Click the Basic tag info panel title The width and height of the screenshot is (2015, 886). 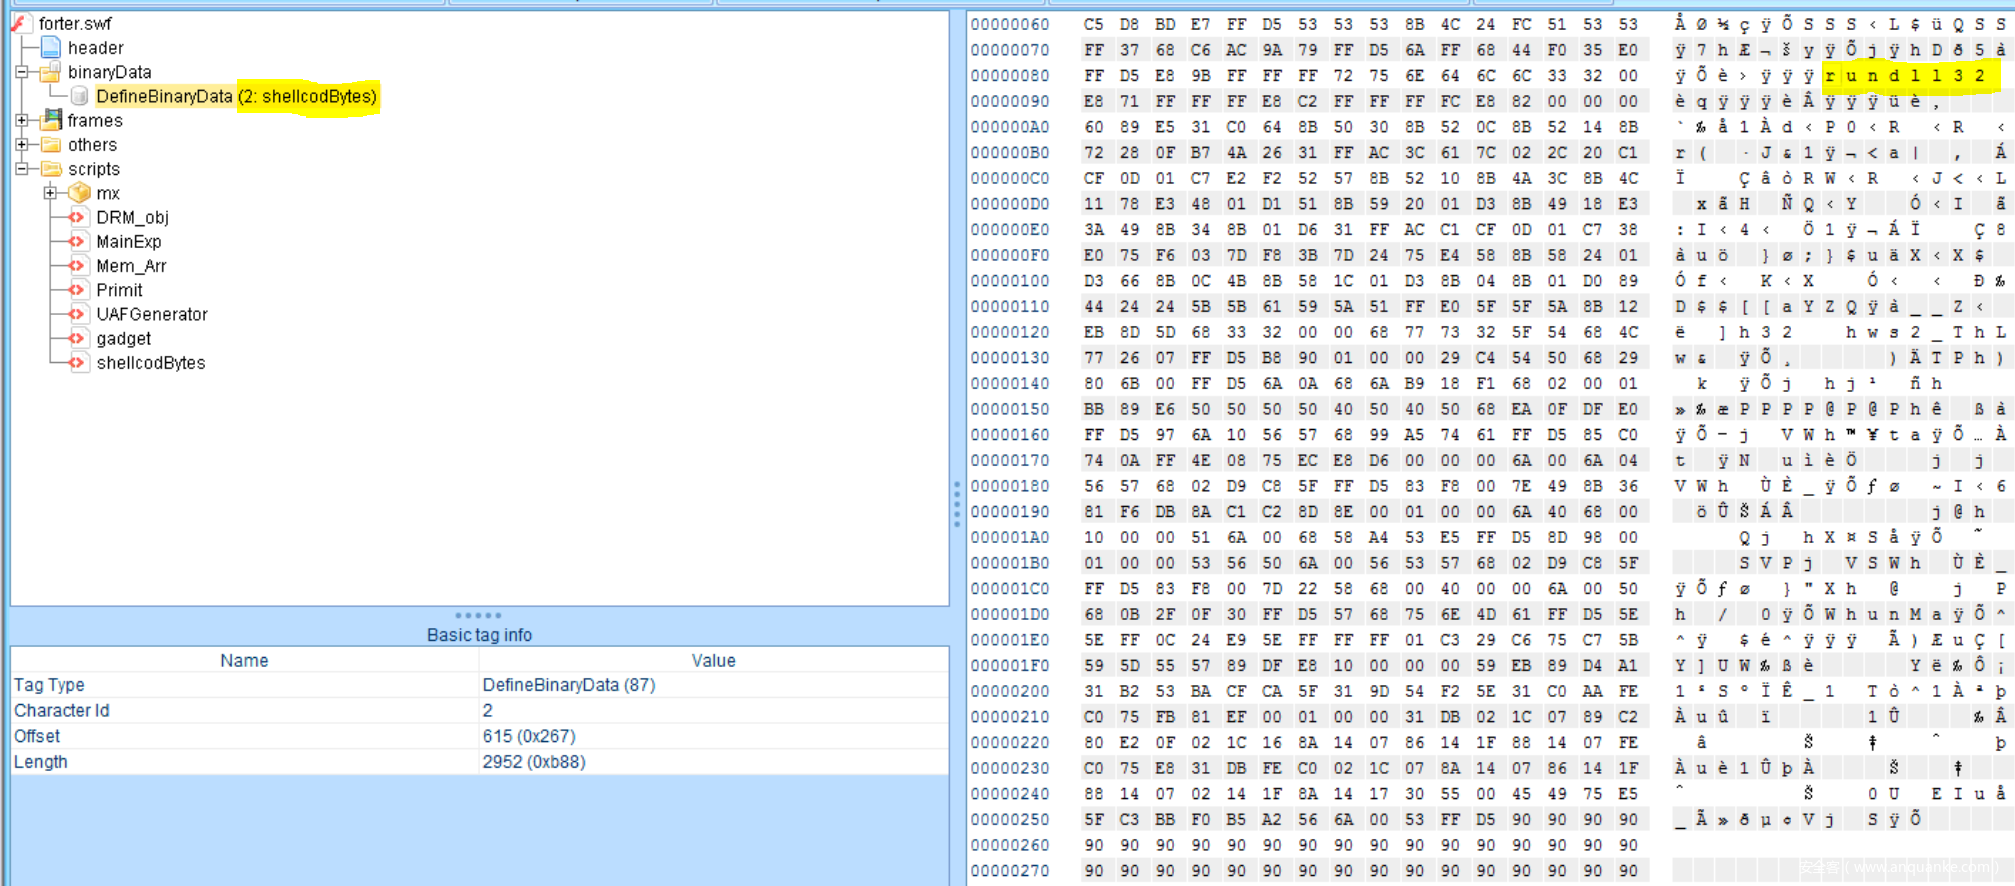coord(479,635)
